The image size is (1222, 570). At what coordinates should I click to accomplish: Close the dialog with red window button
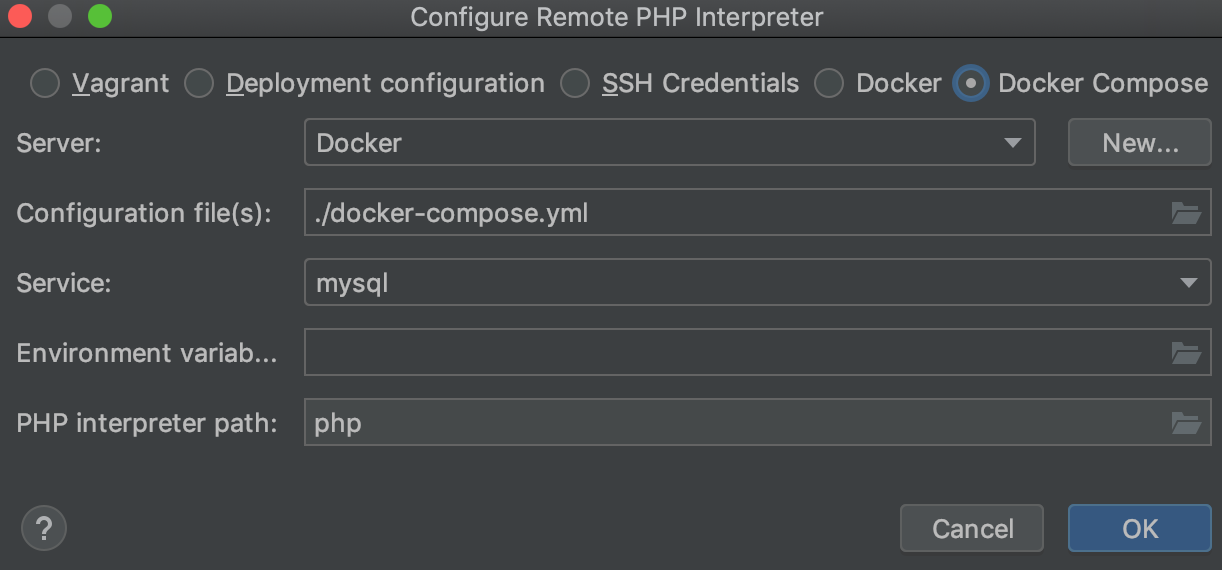pos(20,17)
